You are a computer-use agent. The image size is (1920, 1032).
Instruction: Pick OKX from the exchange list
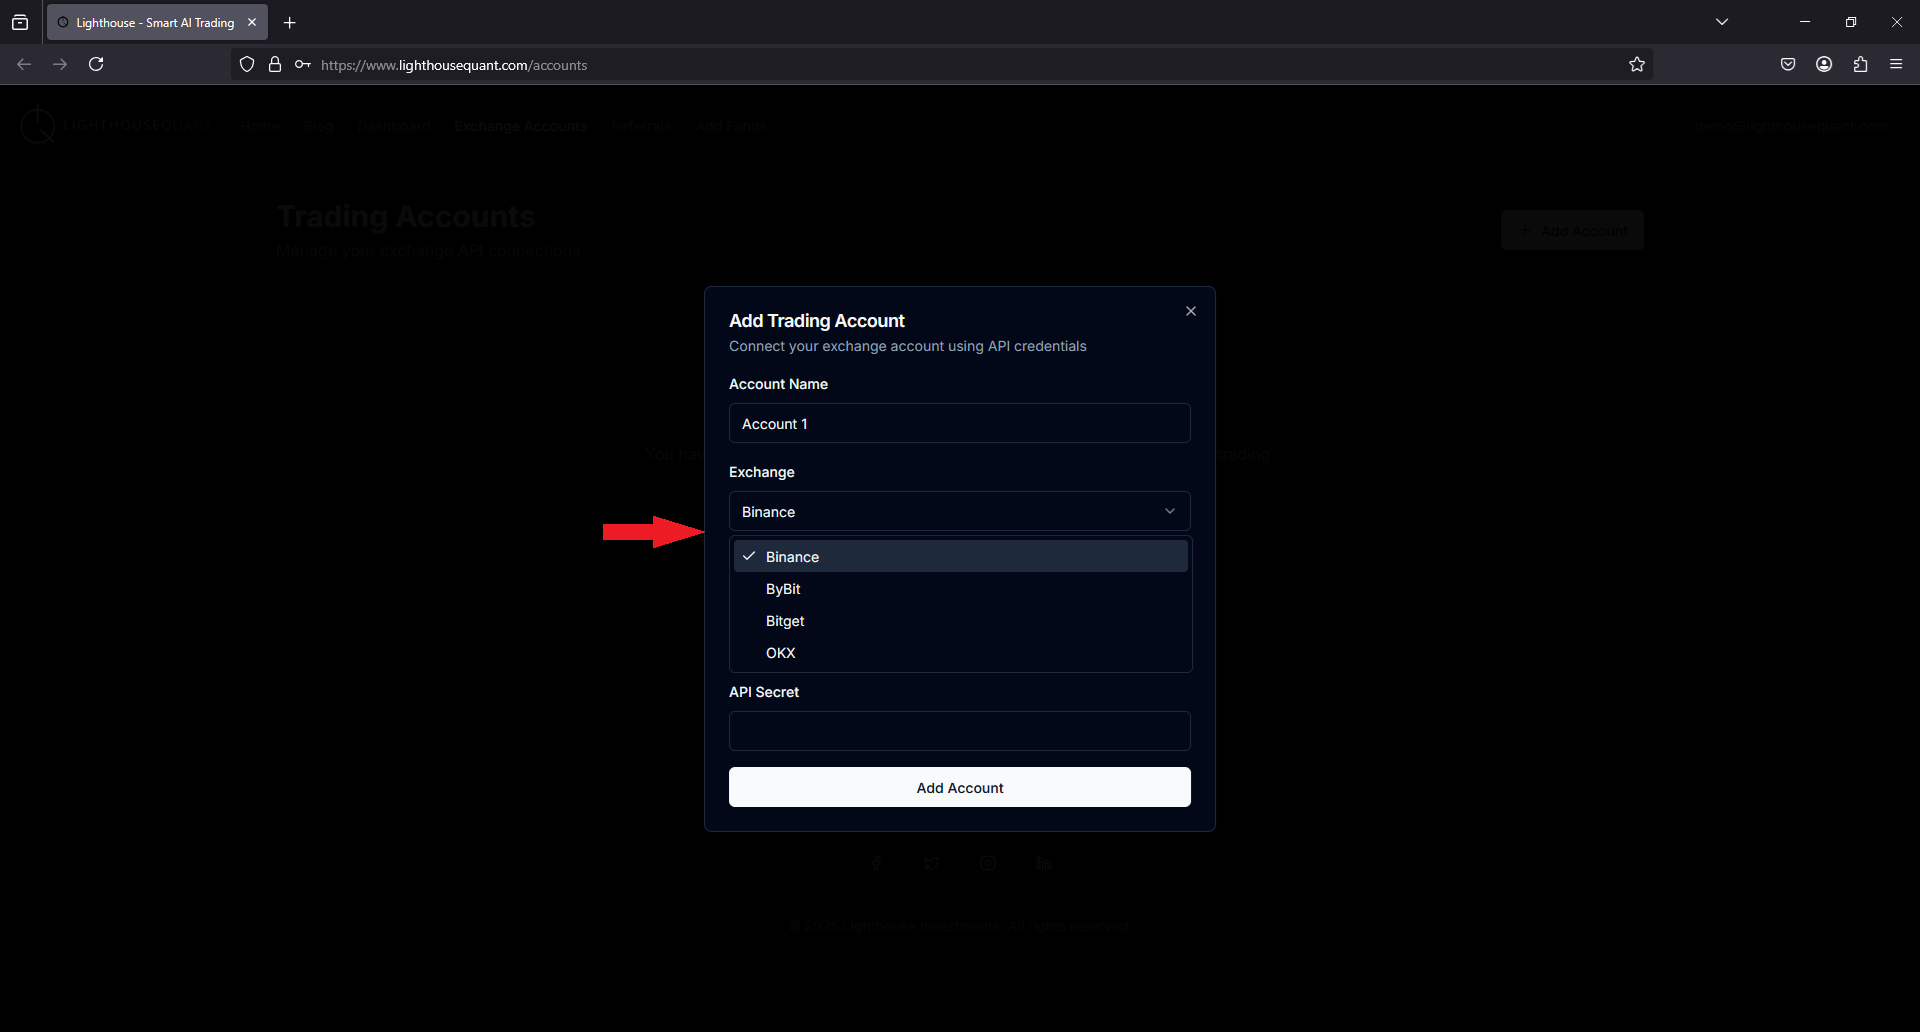coord(960,652)
